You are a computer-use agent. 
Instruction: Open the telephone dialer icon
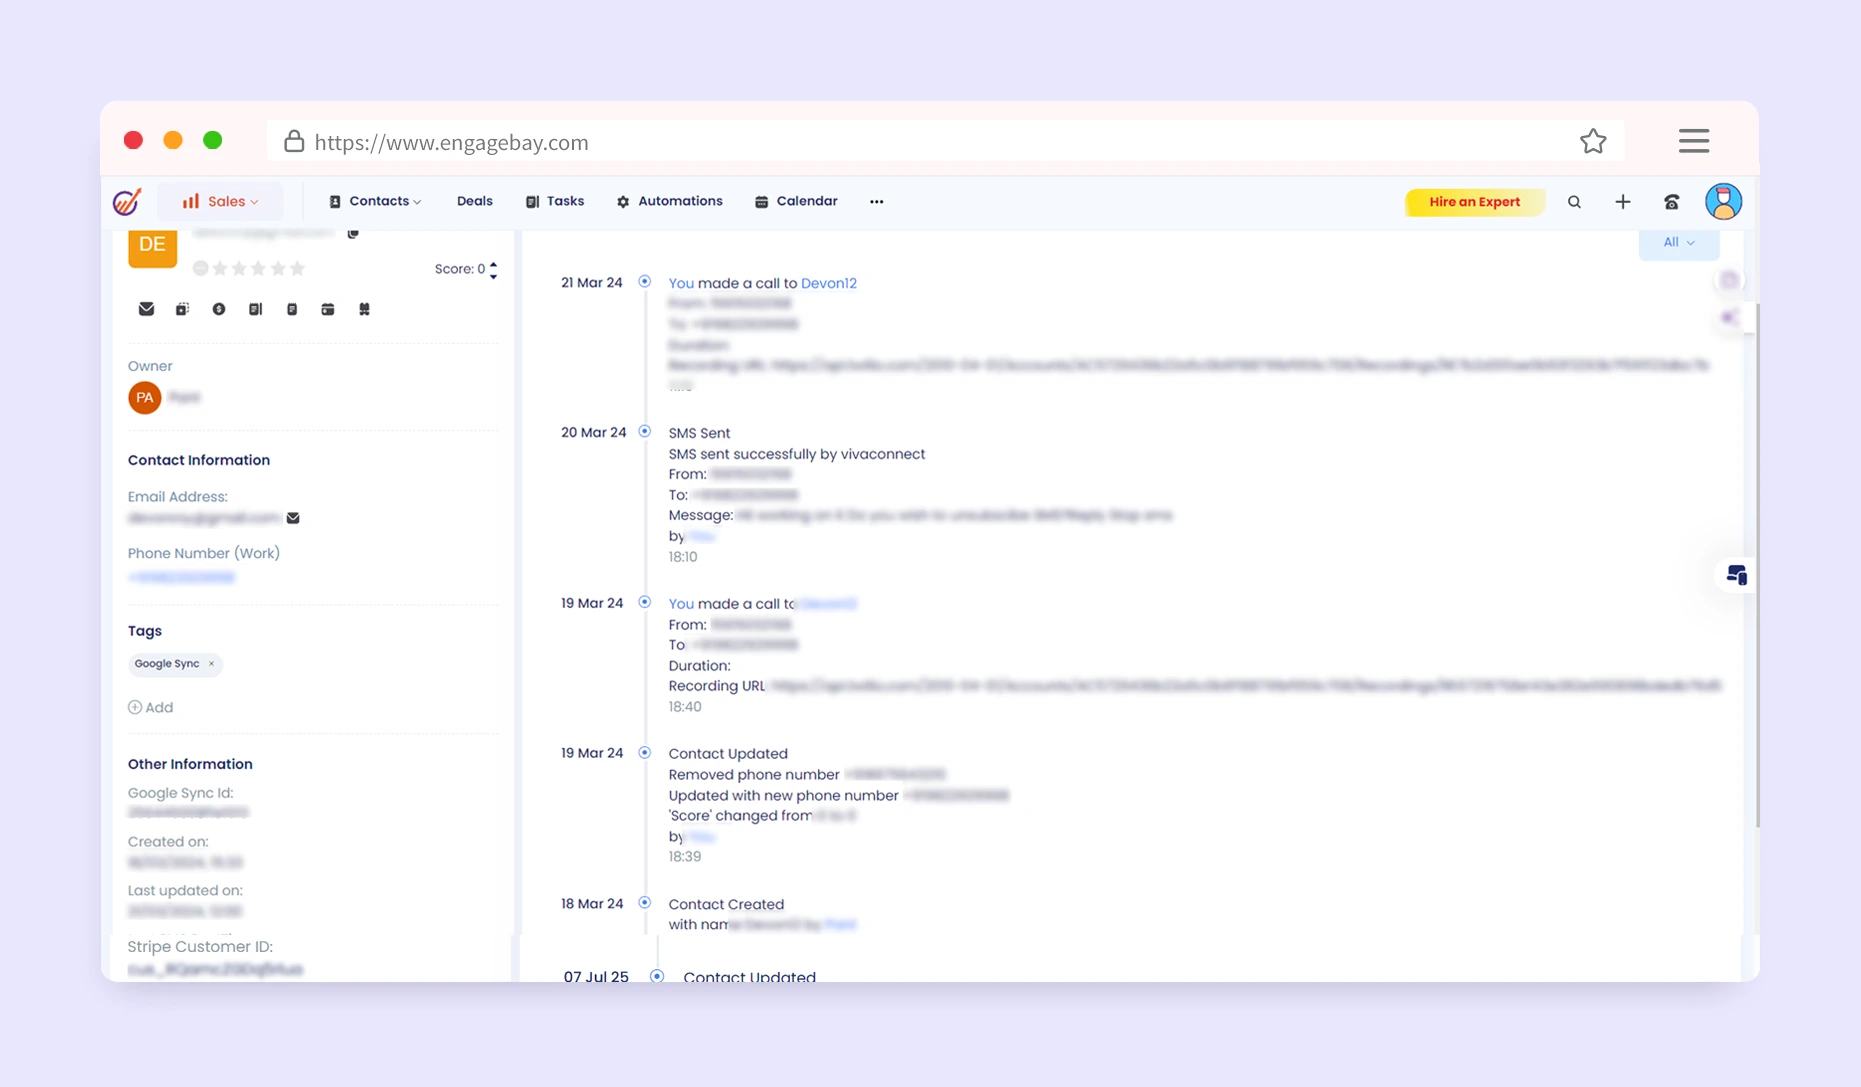point(1671,202)
